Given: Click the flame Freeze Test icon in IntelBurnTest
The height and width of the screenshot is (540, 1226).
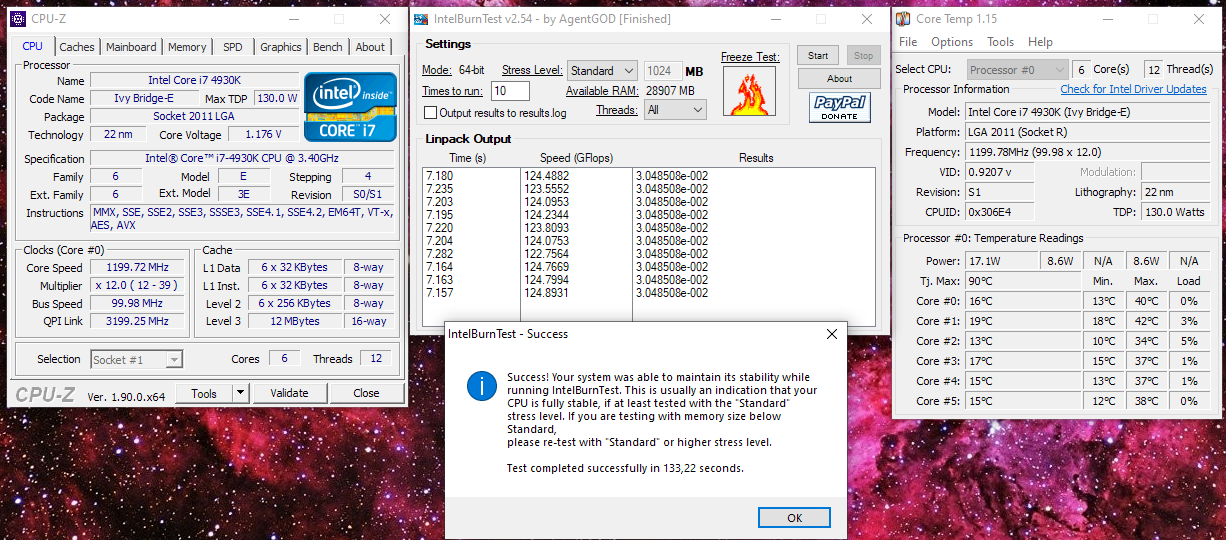Looking at the screenshot, I should coord(750,92).
